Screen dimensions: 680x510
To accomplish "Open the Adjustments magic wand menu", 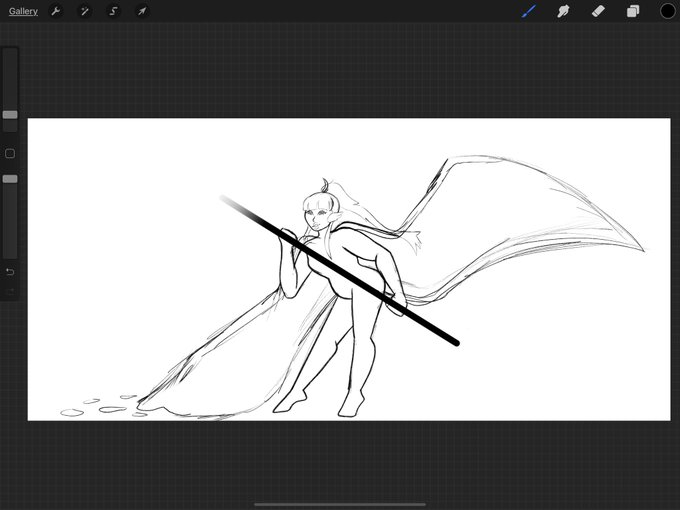I will coord(85,11).
